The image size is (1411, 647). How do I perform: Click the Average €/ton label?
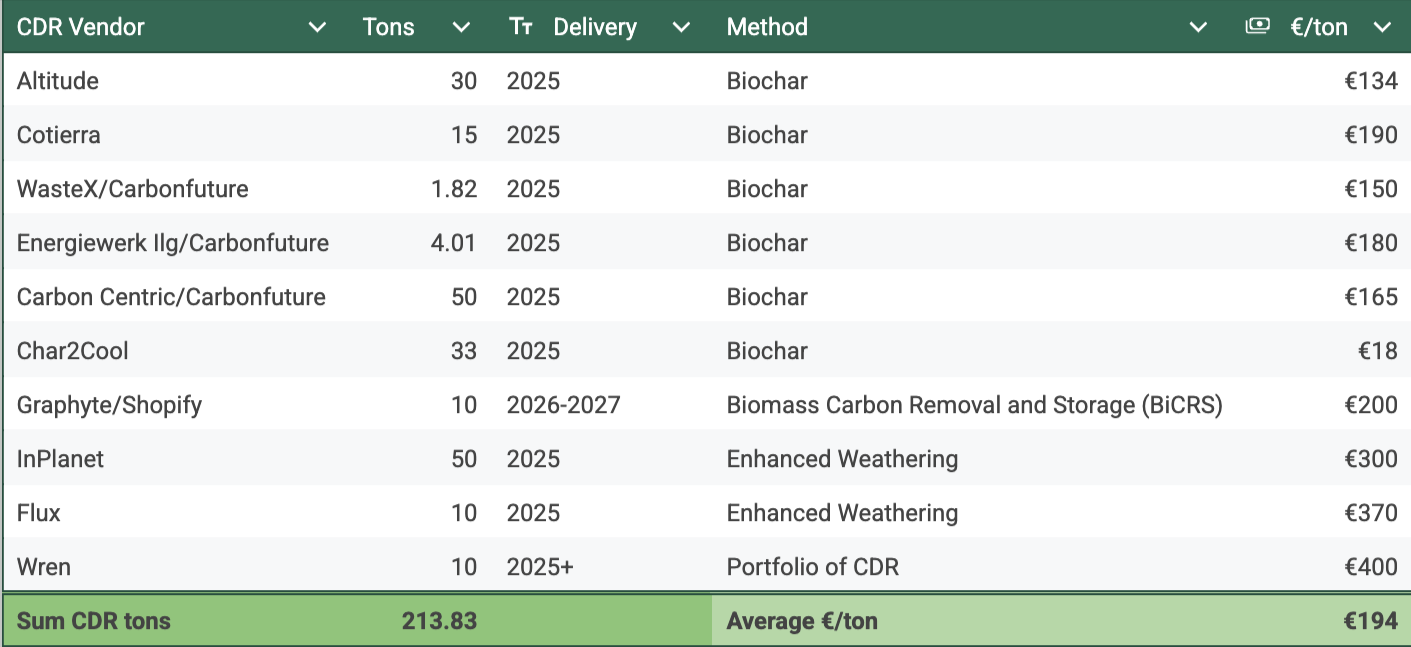(x=802, y=621)
